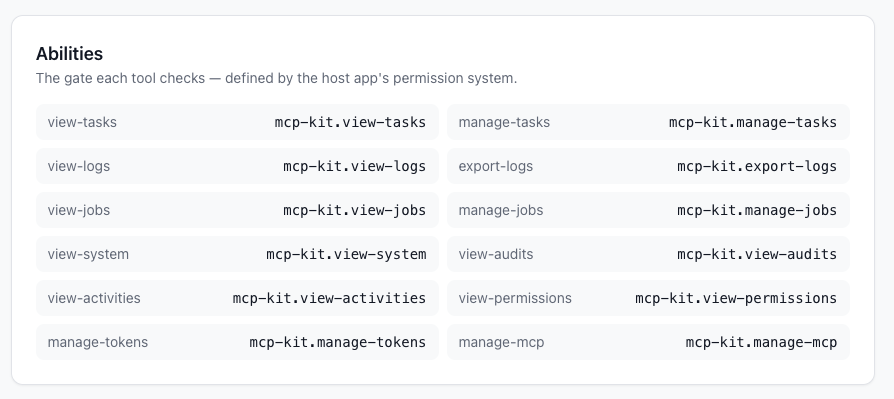Click the export-logs label
The height and width of the screenshot is (399, 894).
tap(495, 166)
